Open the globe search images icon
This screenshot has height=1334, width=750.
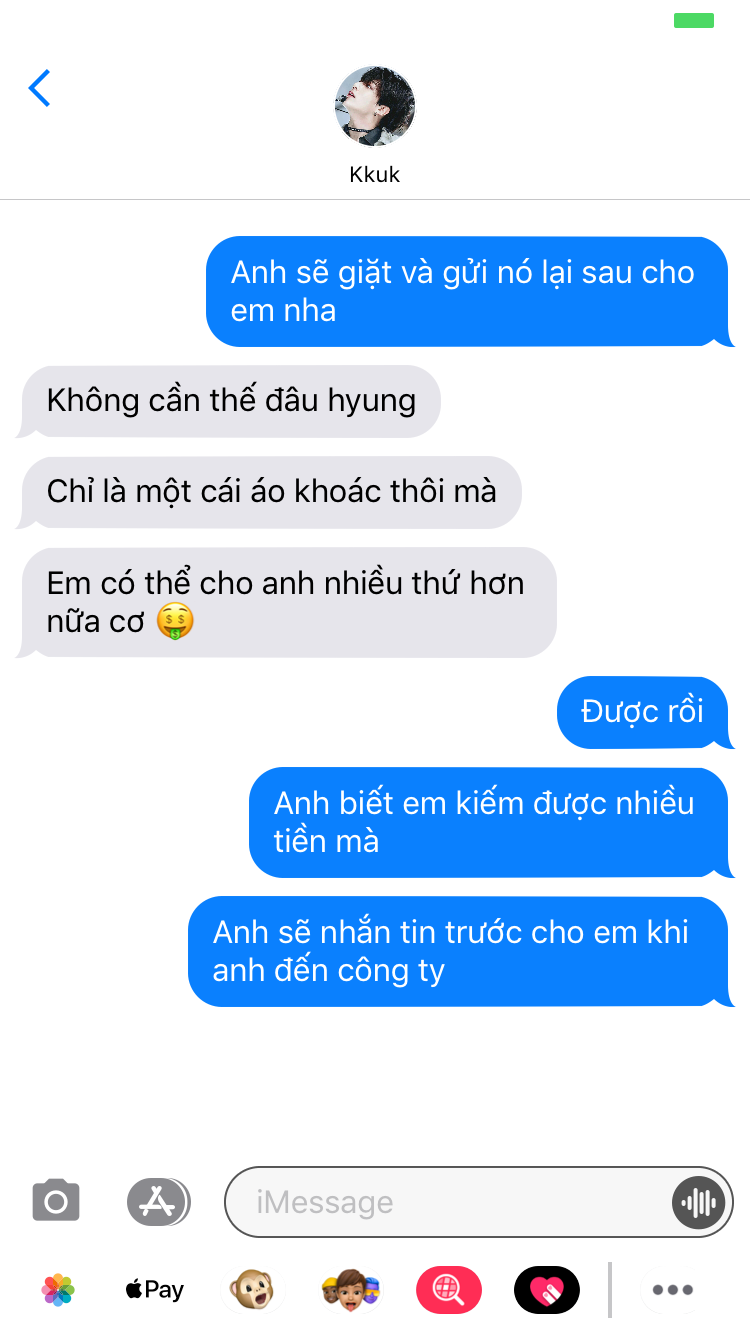pyautogui.click(x=448, y=1290)
